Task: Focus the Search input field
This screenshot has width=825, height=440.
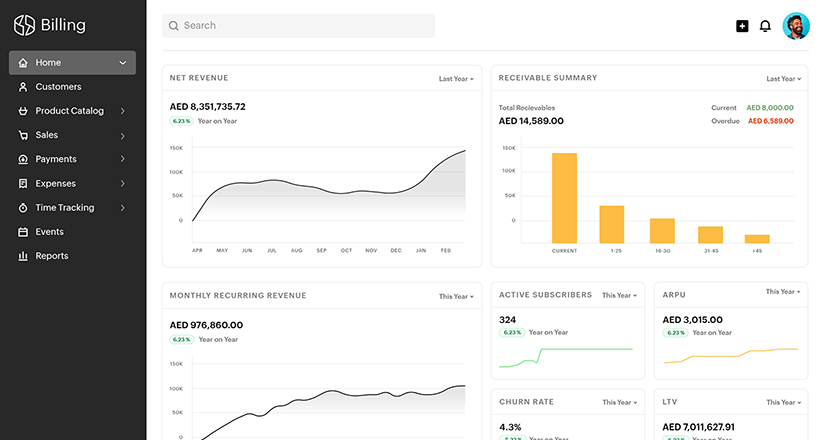Action: point(298,26)
